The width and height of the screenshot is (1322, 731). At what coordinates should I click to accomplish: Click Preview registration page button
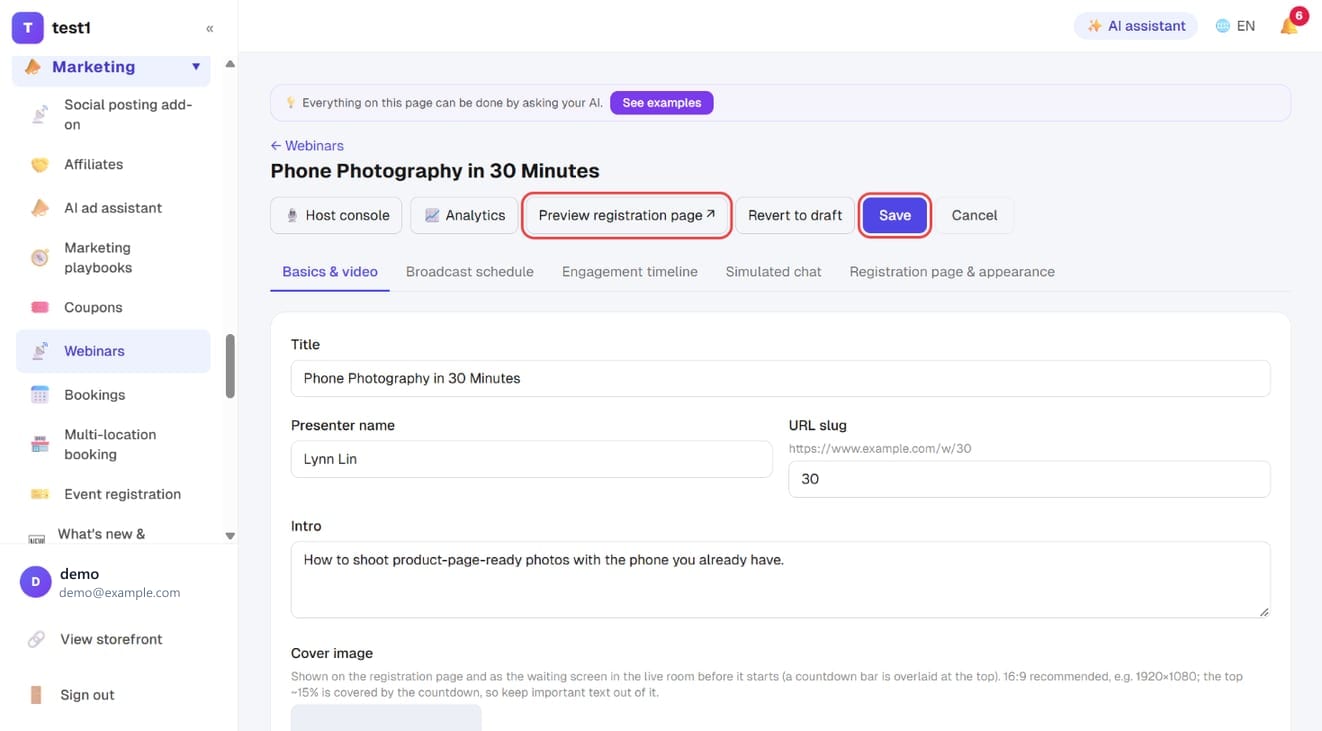(x=627, y=215)
